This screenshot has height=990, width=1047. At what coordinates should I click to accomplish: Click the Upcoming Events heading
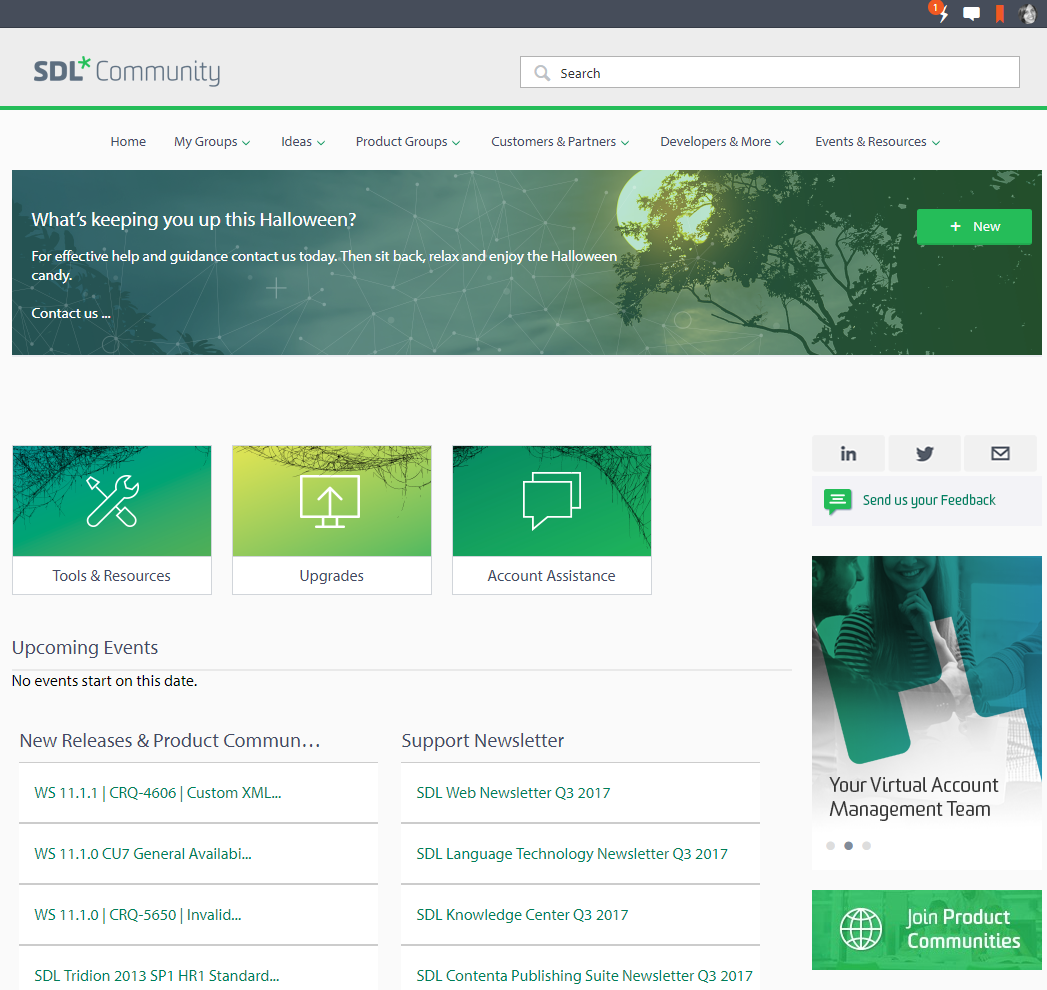pyautogui.click(x=85, y=648)
